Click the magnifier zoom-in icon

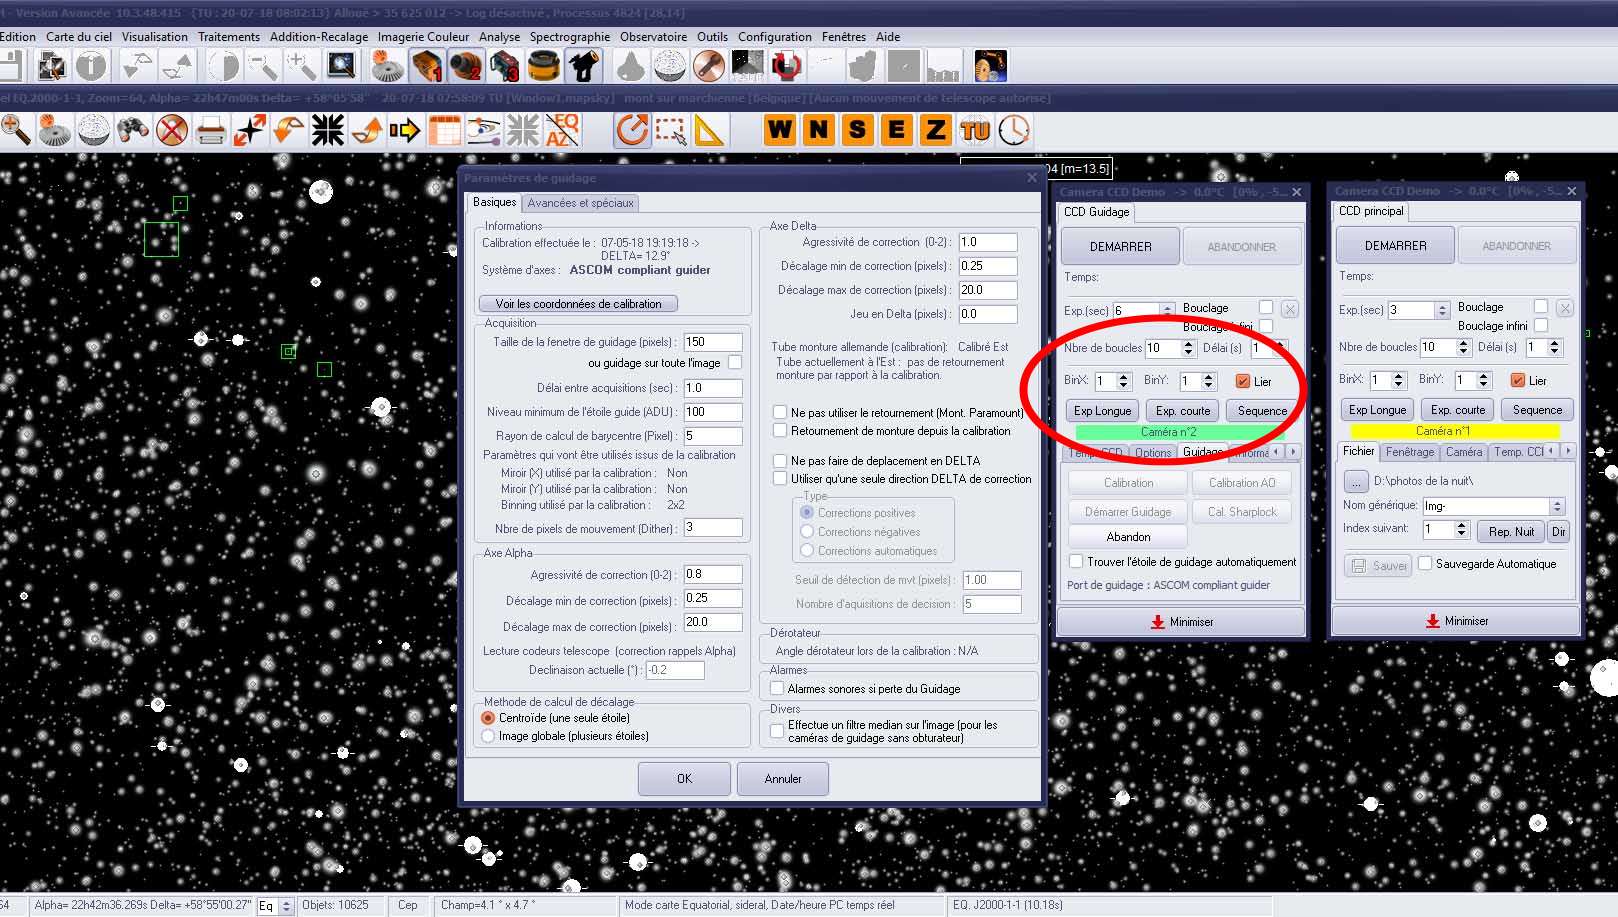[16, 130]
